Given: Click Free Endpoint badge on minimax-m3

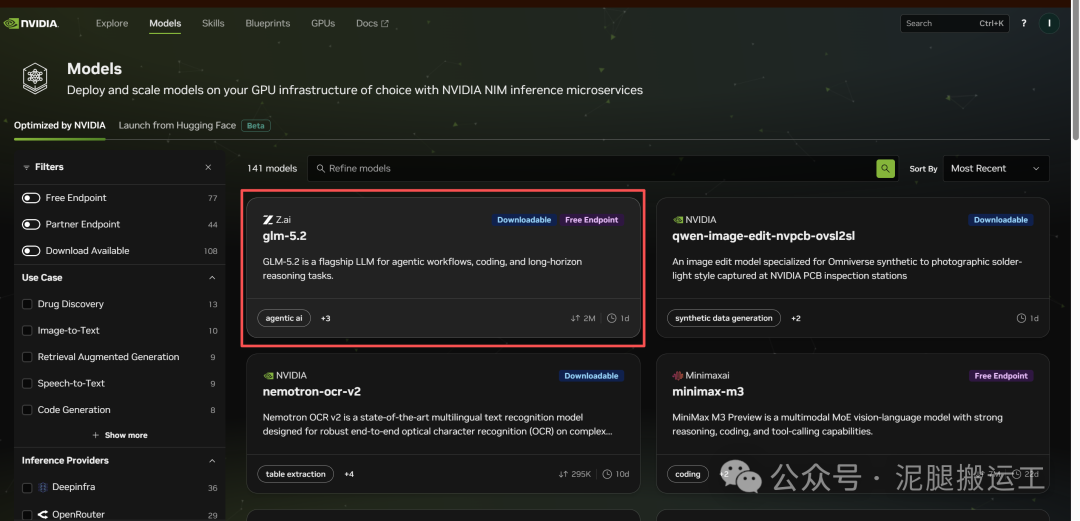Looking at the screenshot, I should [1001, 376].
